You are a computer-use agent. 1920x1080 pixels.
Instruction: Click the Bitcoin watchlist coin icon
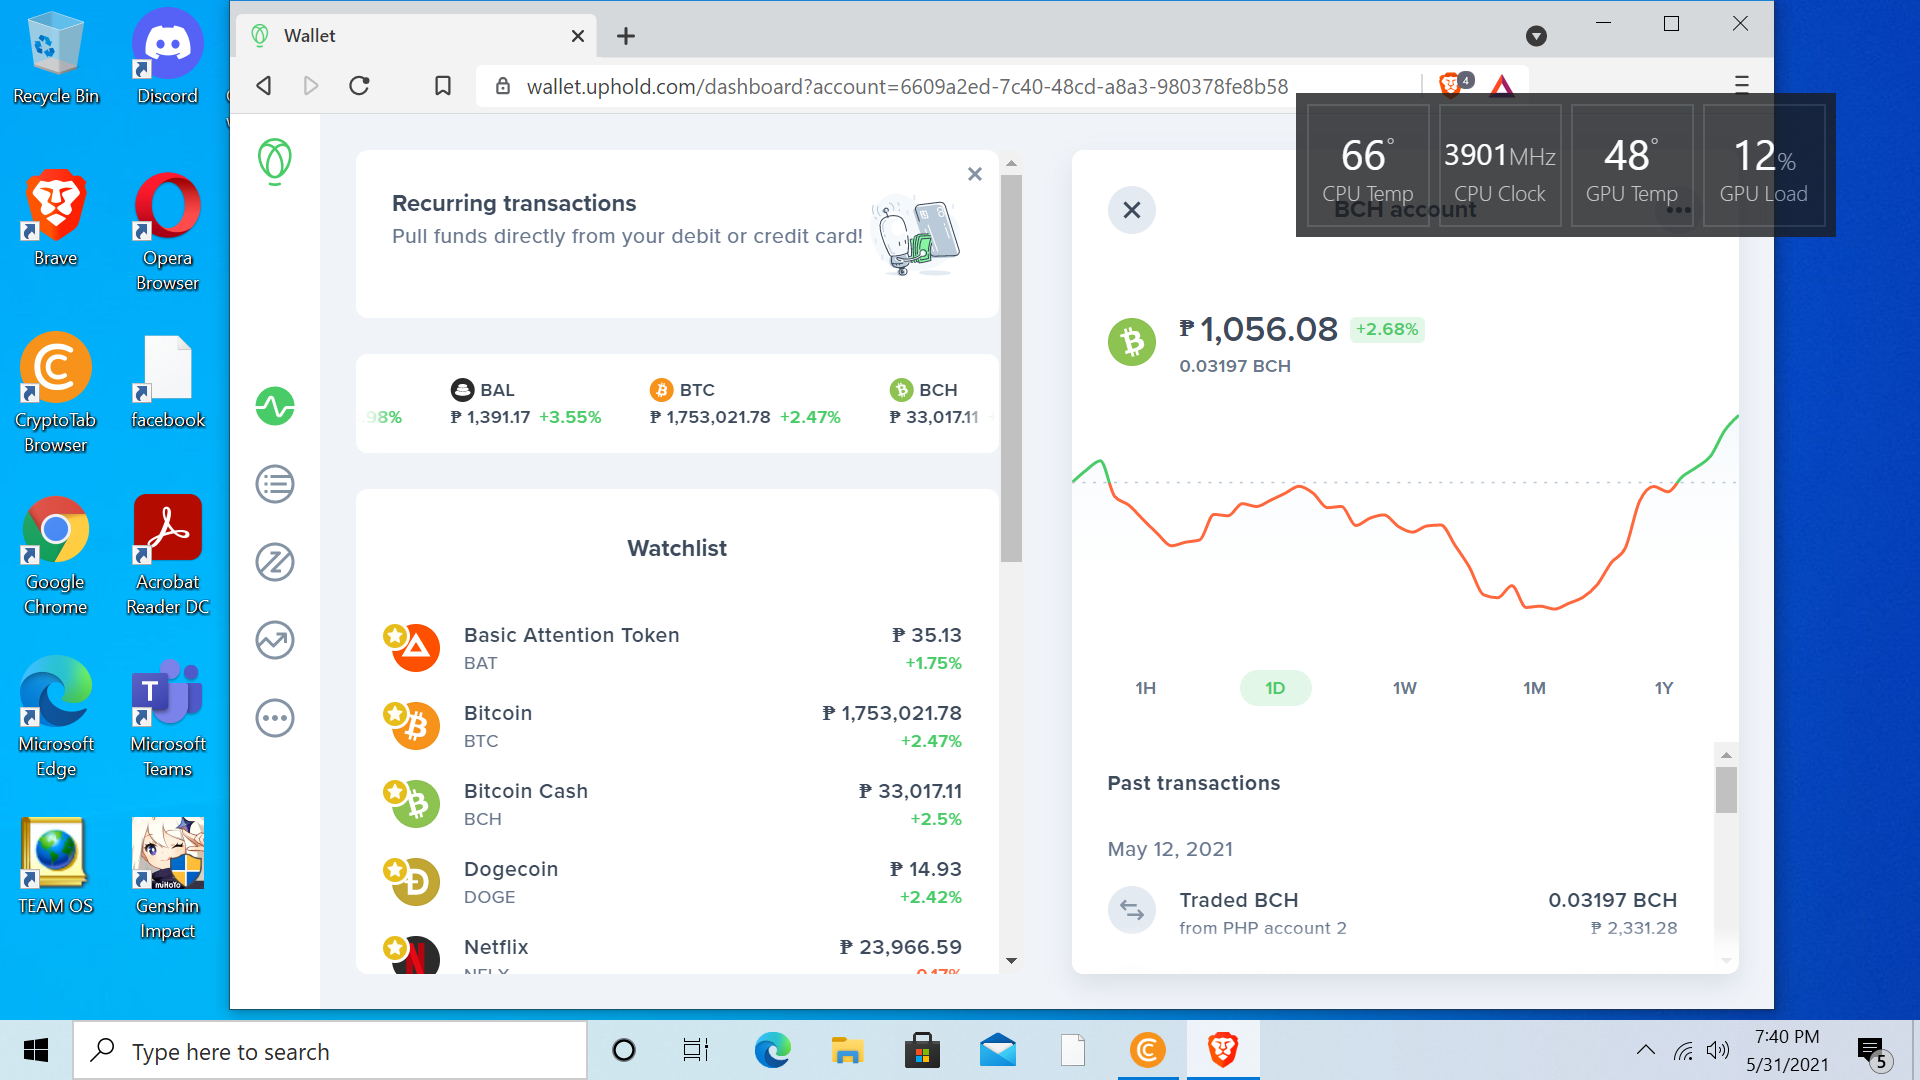click(413, 725)
